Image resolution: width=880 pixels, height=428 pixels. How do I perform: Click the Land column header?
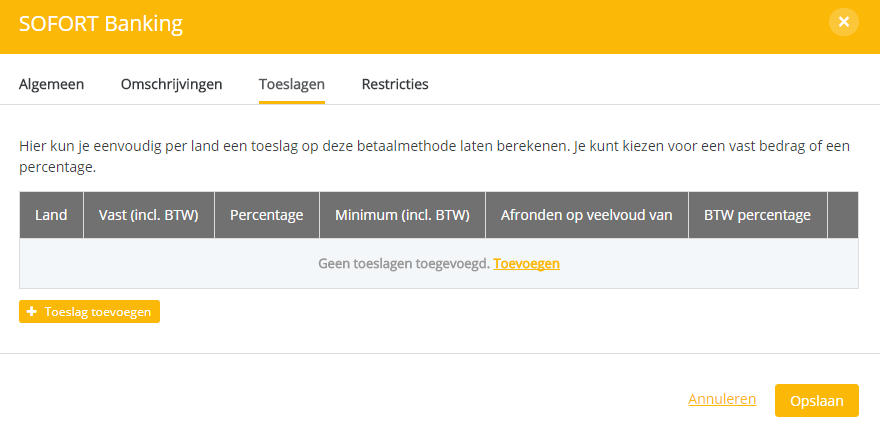pyautogui.click(x=51, y=215)
